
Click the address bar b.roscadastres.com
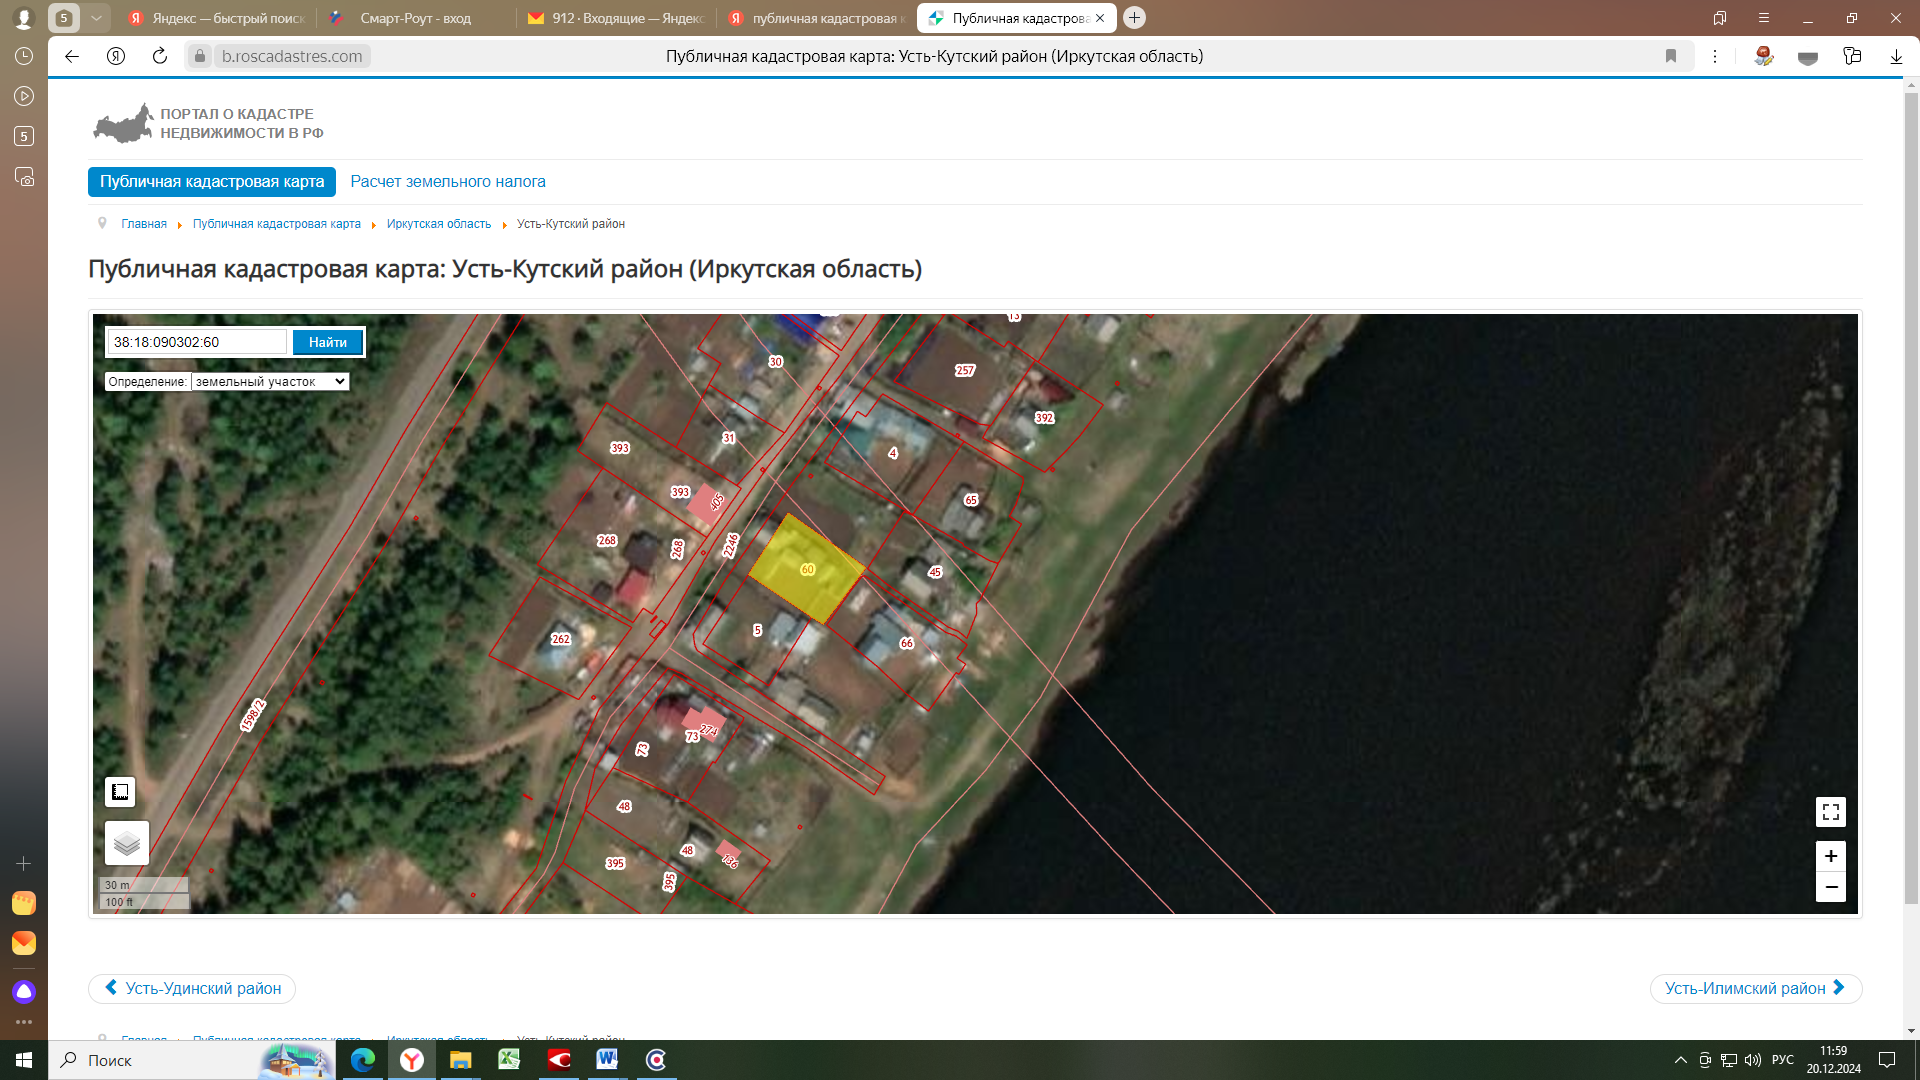pos(292,56)
